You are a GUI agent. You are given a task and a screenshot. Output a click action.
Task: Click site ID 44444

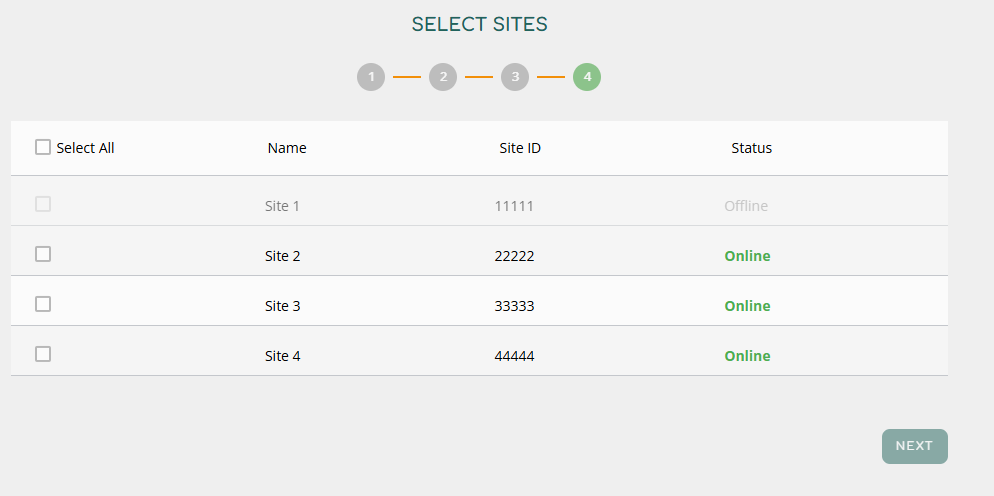pos(514,356)
